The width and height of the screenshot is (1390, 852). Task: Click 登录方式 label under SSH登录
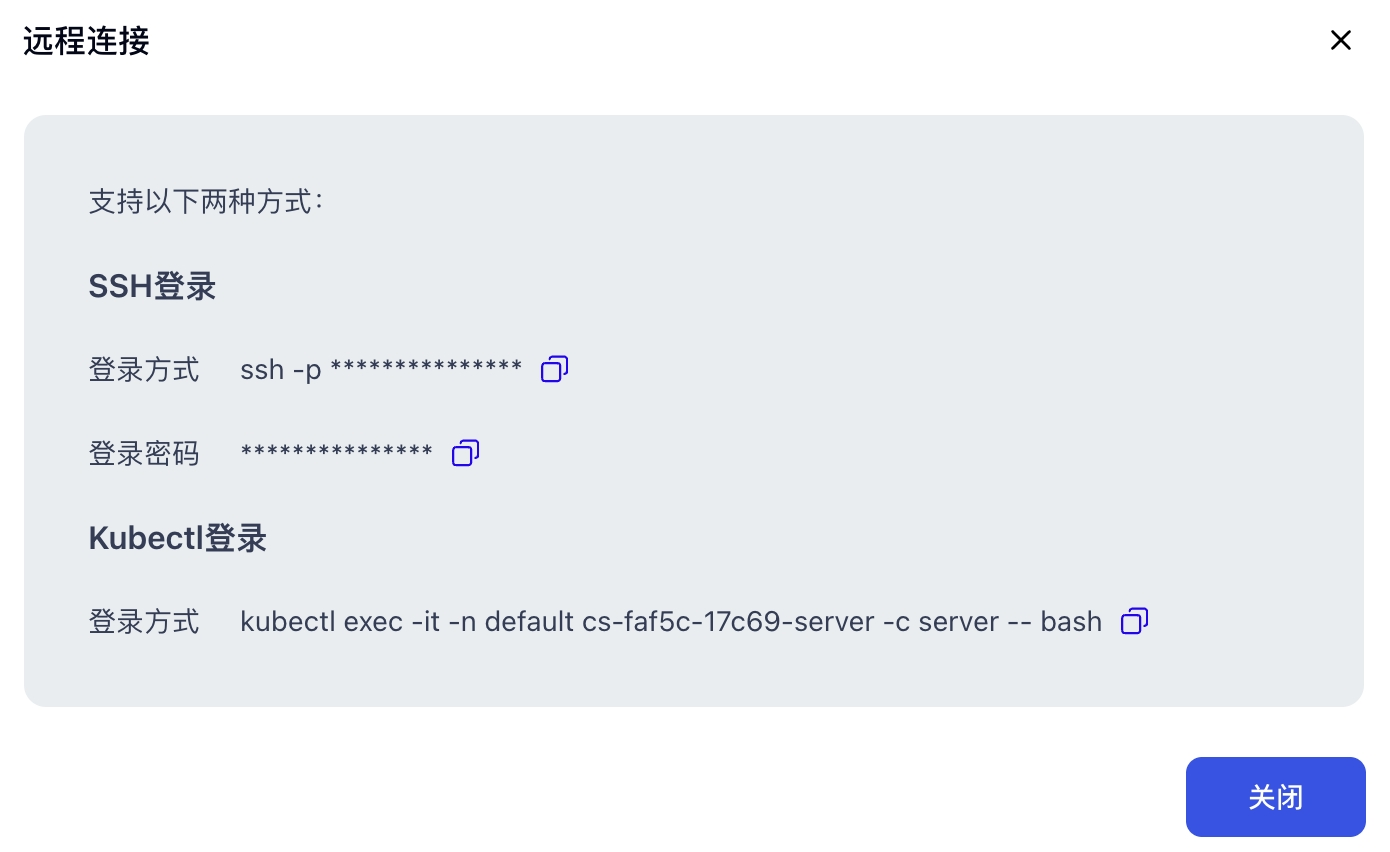[144, 370]
